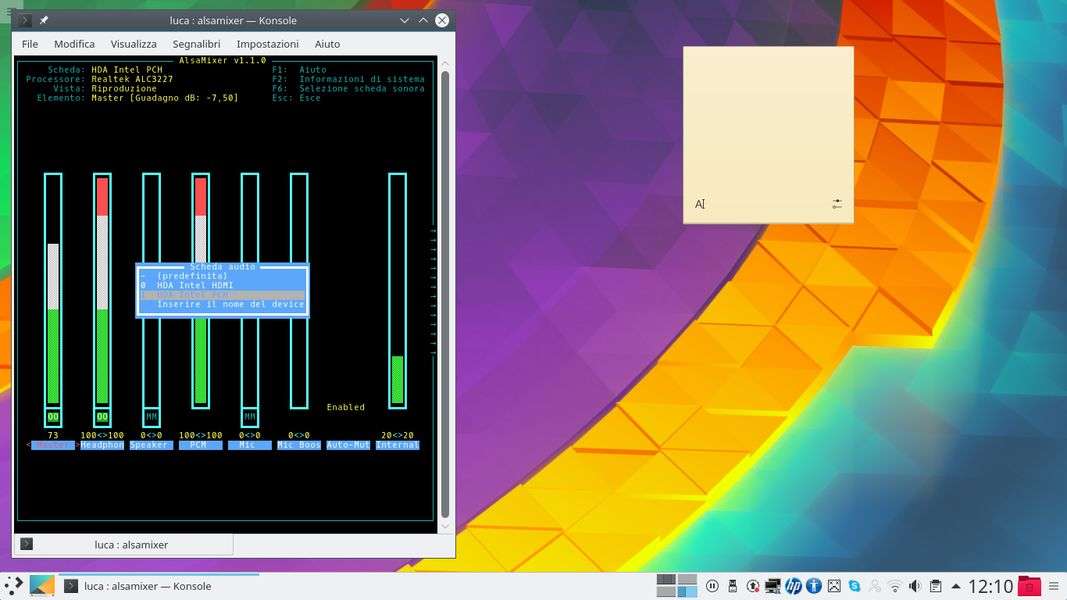Screen dimensions: 1067x600
Task: Open the clipboard tray icon
Action: point(935,586)
